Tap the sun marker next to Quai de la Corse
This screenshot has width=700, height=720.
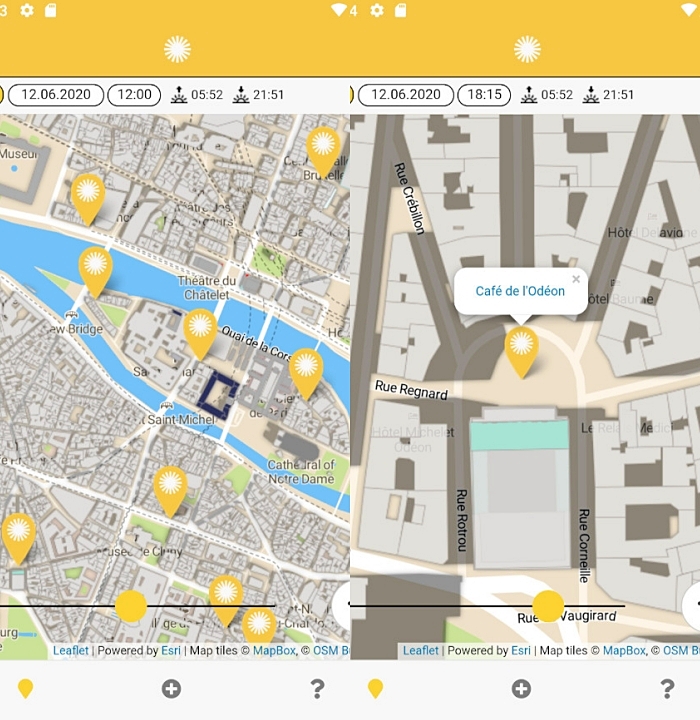click(306, 369)
